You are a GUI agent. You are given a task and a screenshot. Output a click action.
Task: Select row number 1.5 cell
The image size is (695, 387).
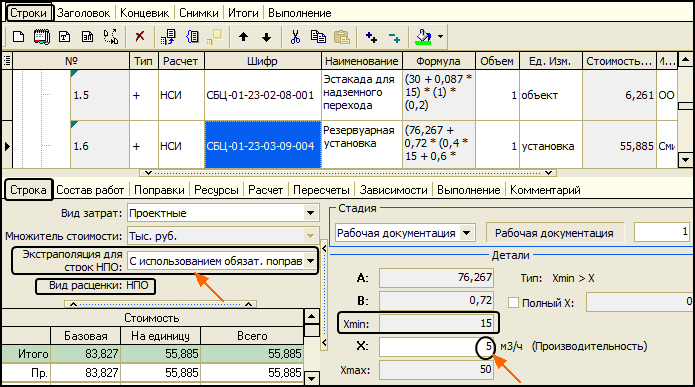coord(100,95)
